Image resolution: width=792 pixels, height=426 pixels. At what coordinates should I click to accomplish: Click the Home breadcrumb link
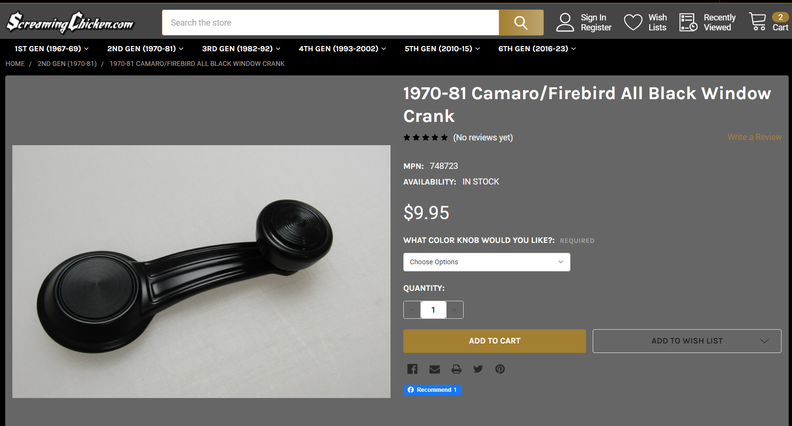coord(15,64)
